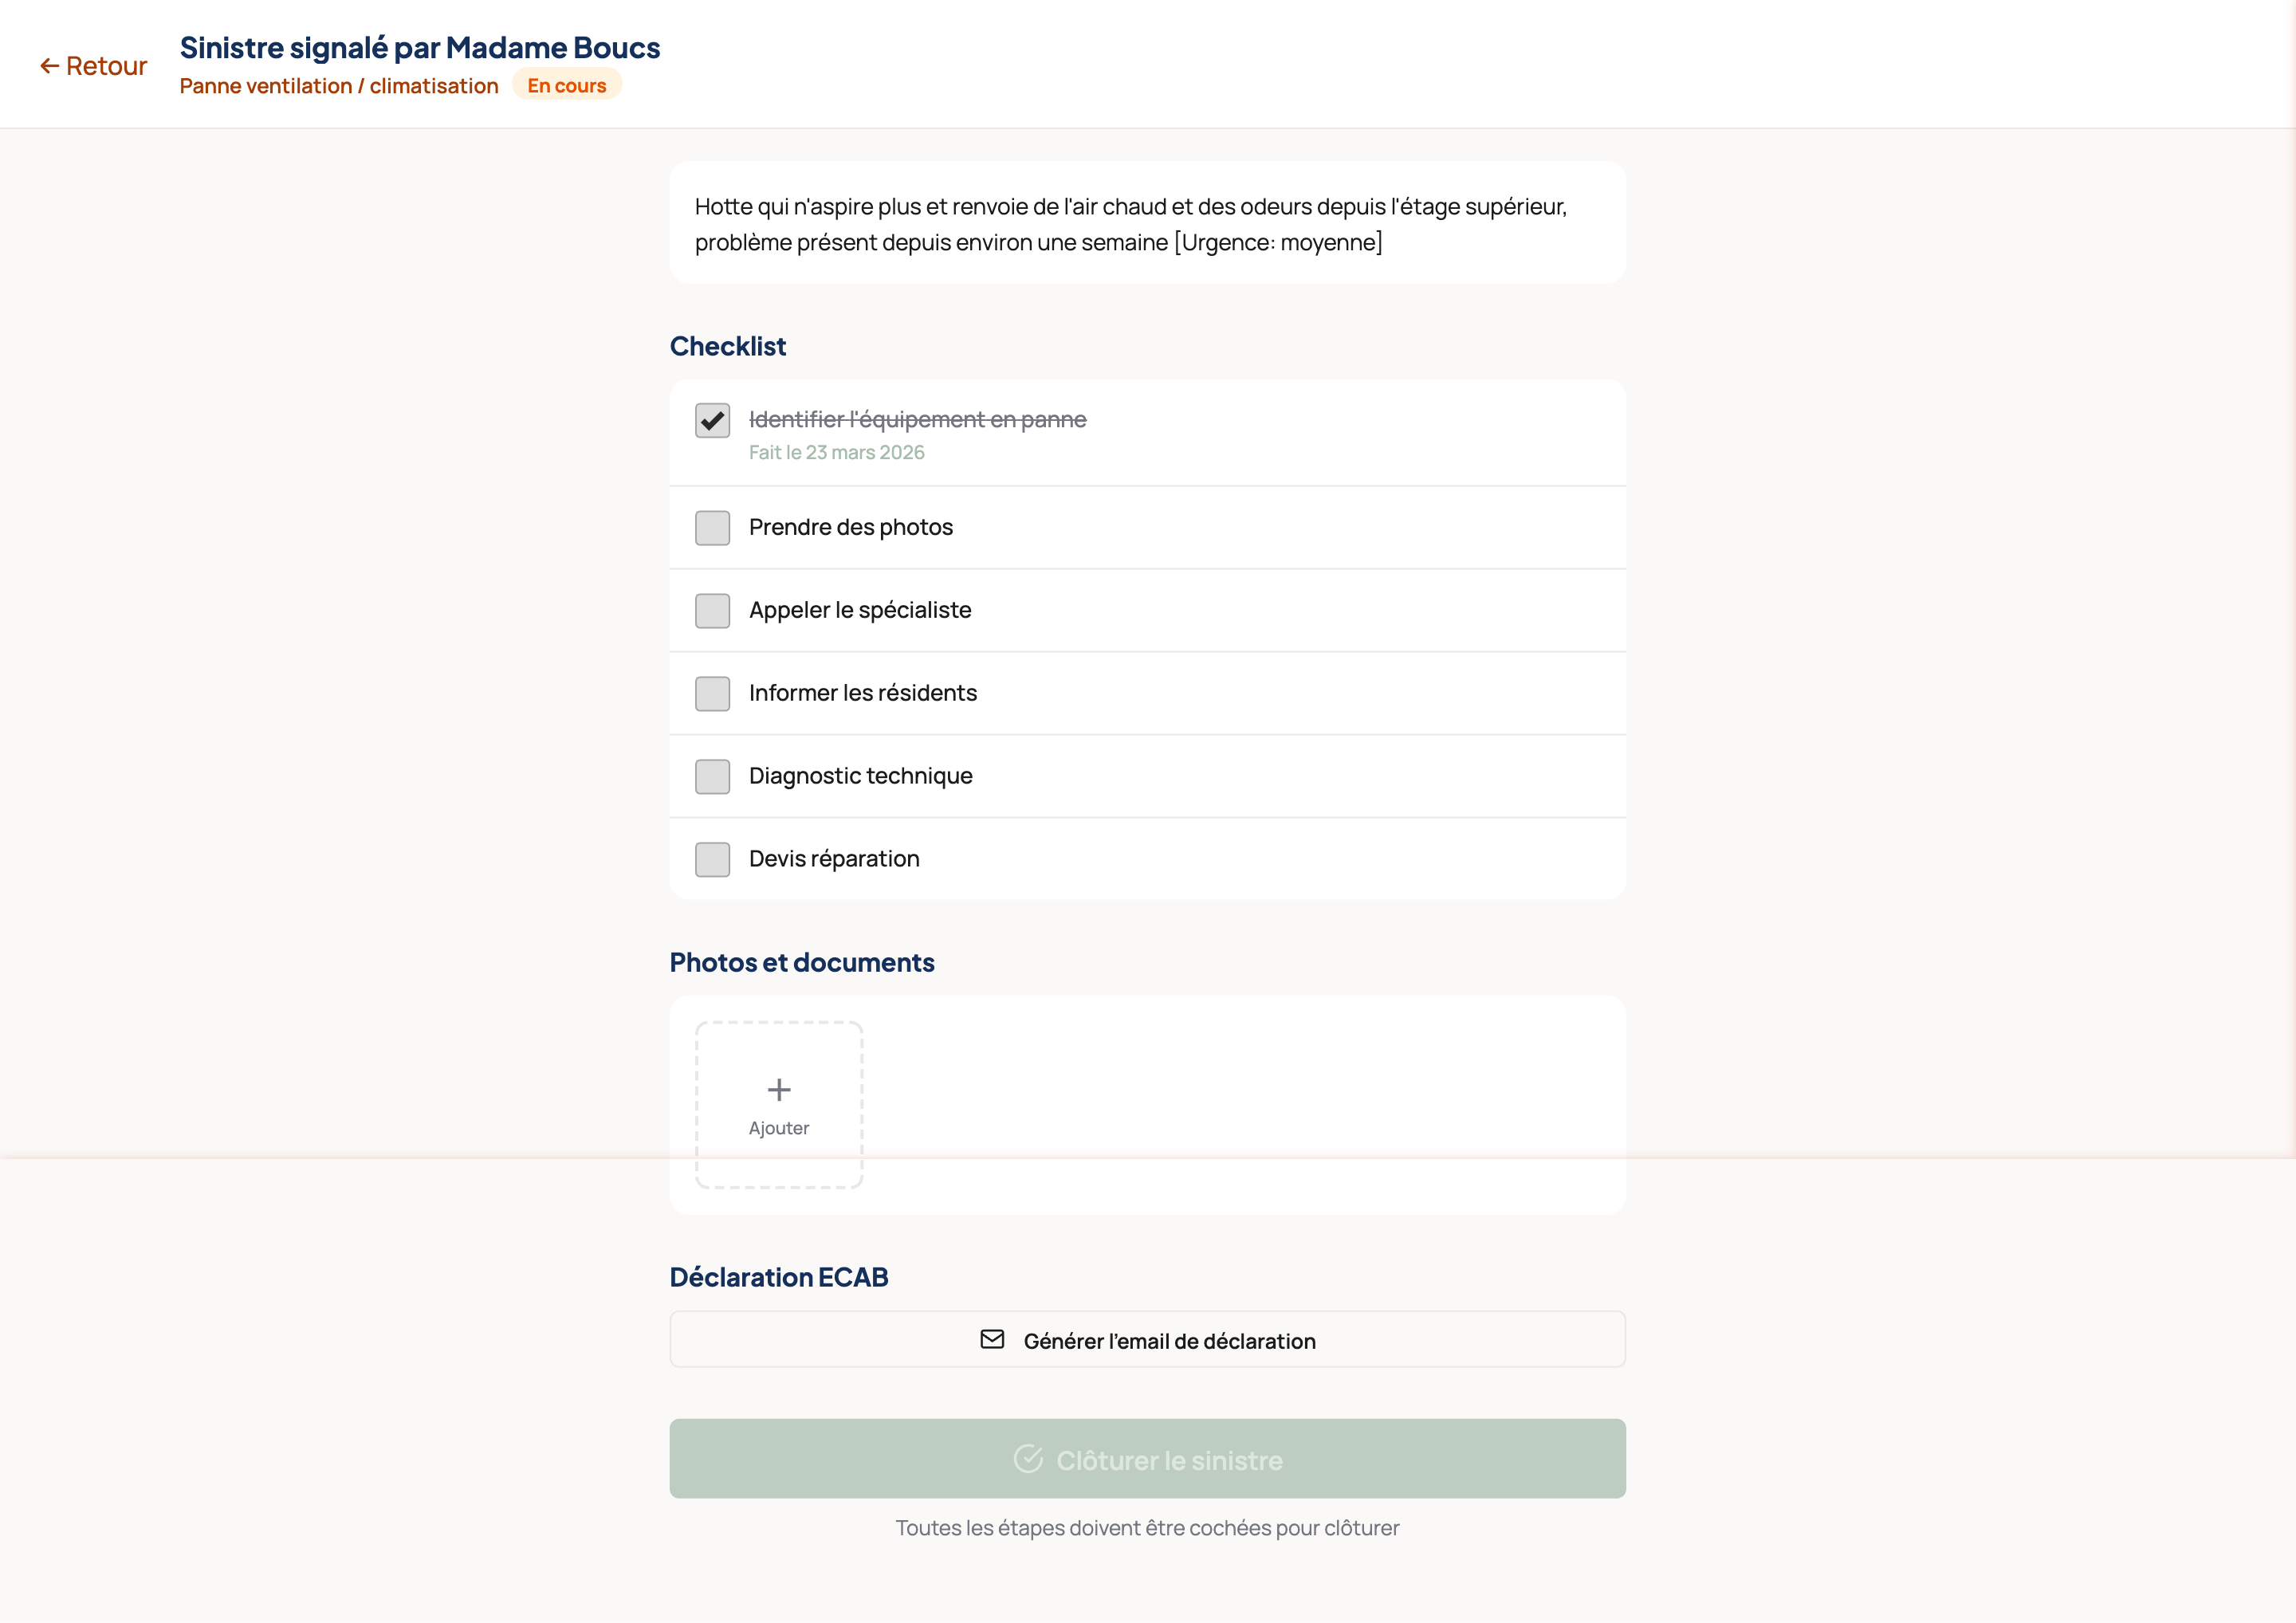Click the back arrow next to Retour
The width and height of the screenshot is (2296, 1623).
pos(49,65)
